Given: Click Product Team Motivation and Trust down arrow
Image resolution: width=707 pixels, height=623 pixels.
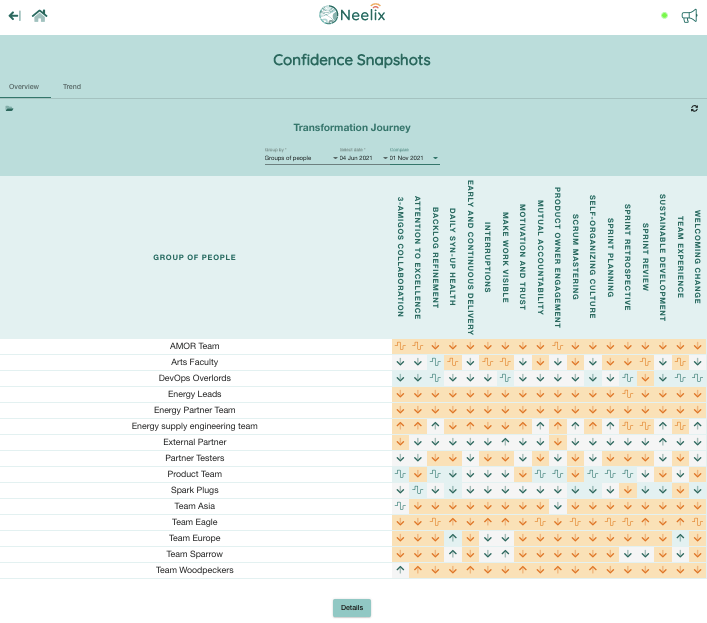Looking at the screenshot, I should click(523, 474).
